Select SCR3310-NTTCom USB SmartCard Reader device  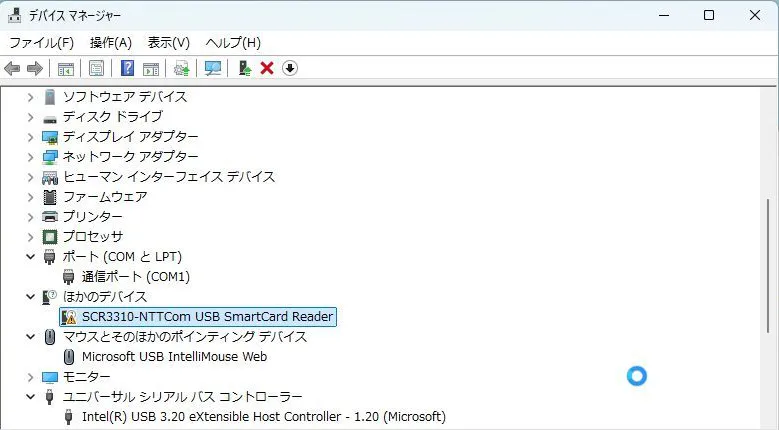(x=207, y=317)
